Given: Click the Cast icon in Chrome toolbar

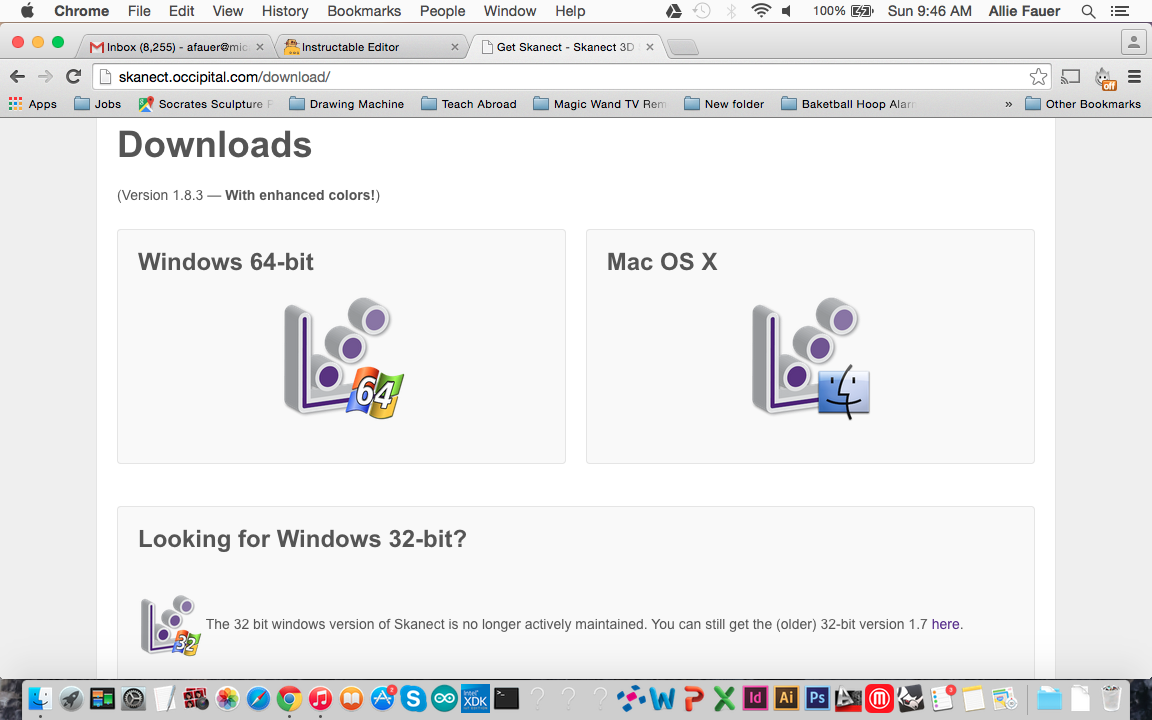Looking at the screenshot, I should 1071,76.
